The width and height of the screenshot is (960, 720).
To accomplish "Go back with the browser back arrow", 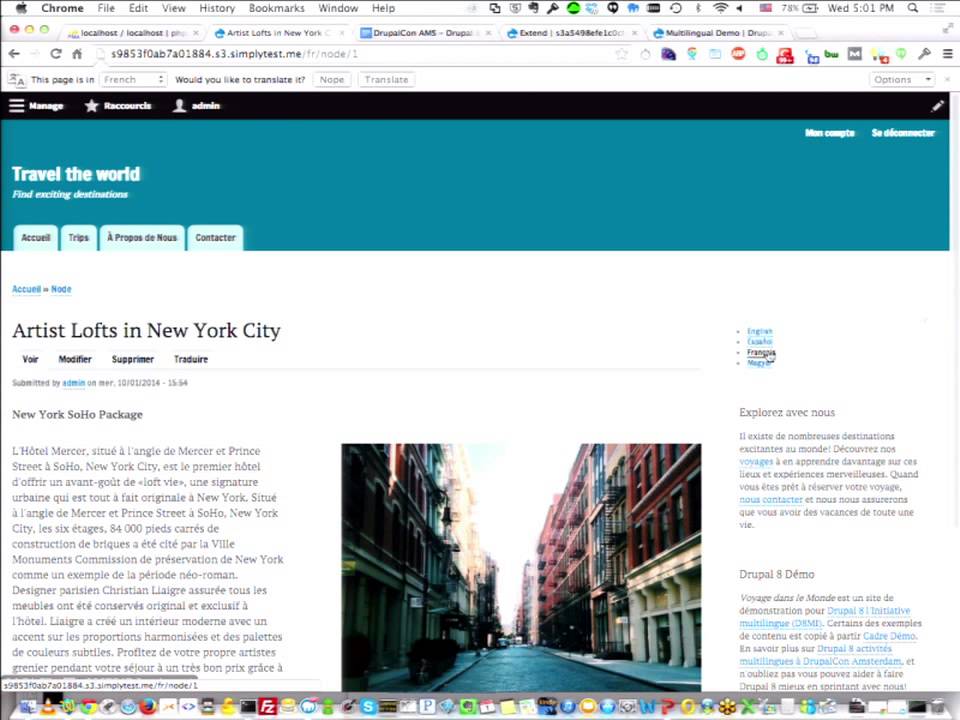I will point(14,54).
